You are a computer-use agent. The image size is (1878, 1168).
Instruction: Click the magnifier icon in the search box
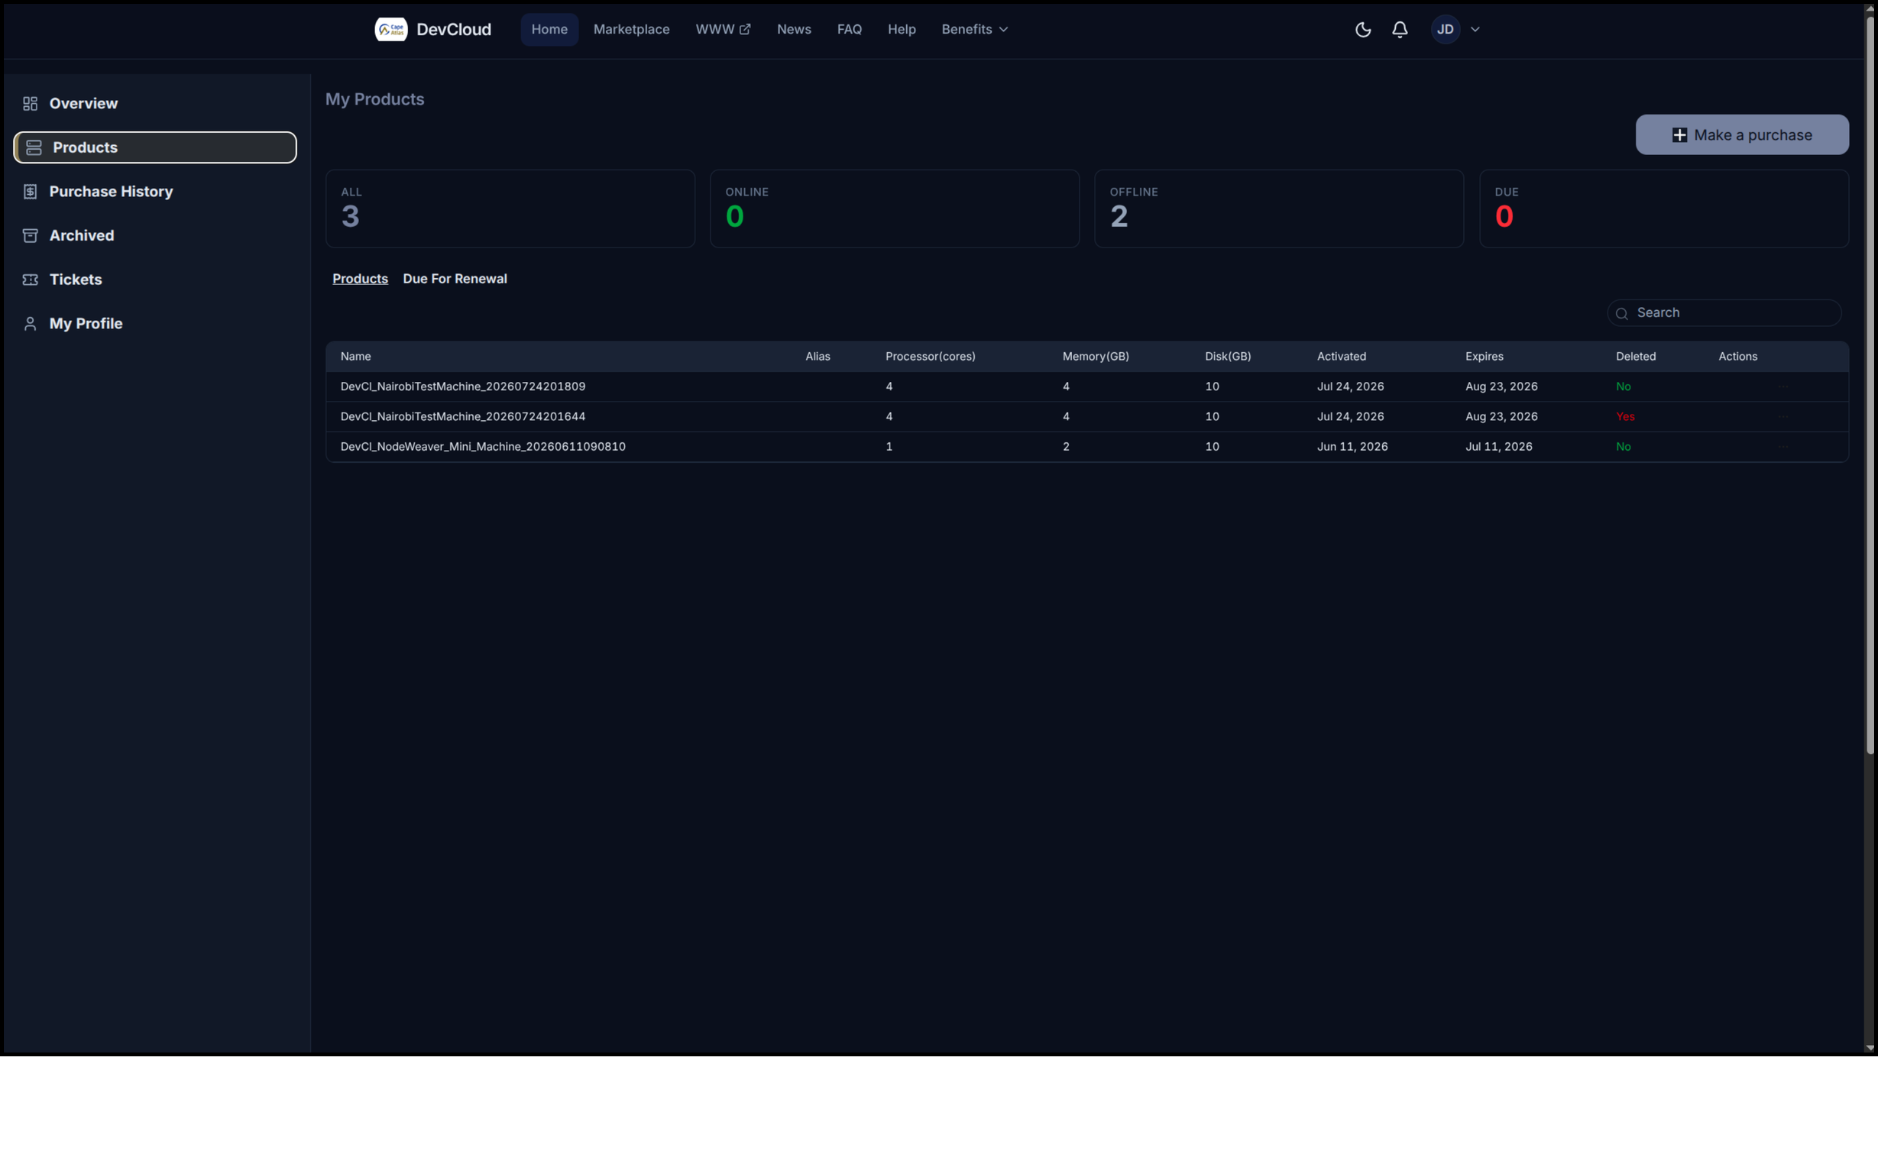pyautogui.click(x=1621, y=314)
